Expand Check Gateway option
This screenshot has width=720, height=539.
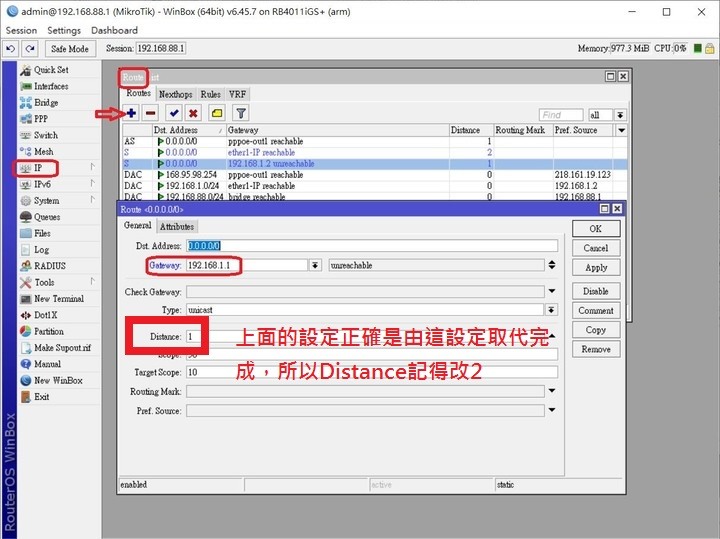point(552,291)
